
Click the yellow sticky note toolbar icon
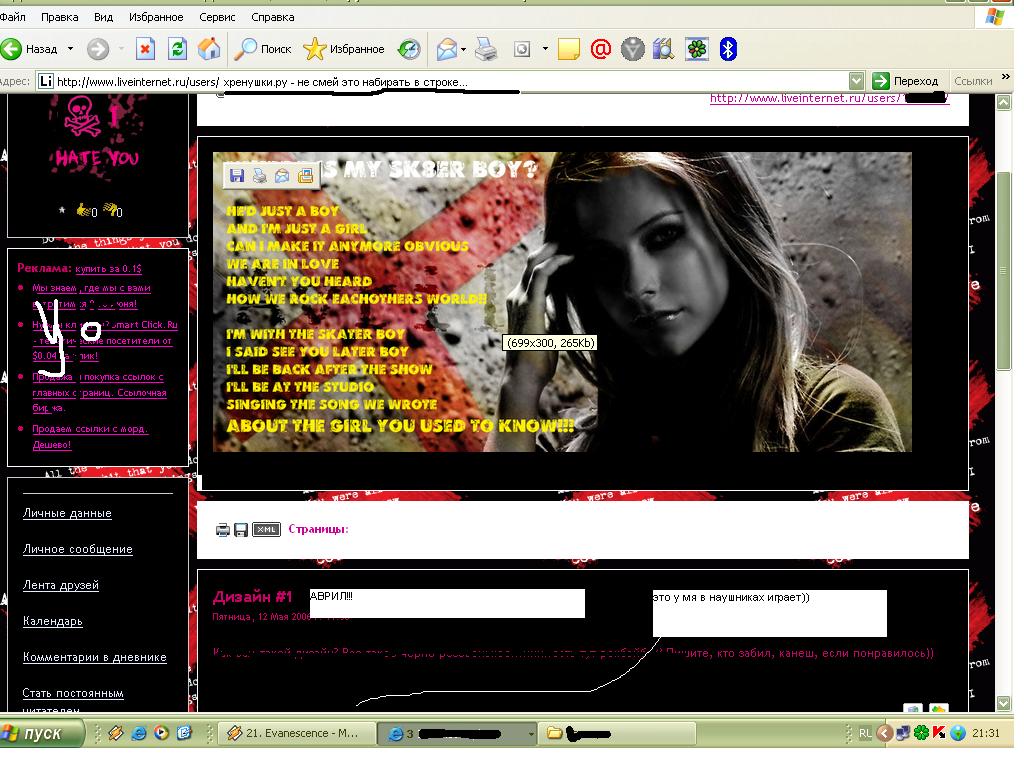click(x=569, y=49)
